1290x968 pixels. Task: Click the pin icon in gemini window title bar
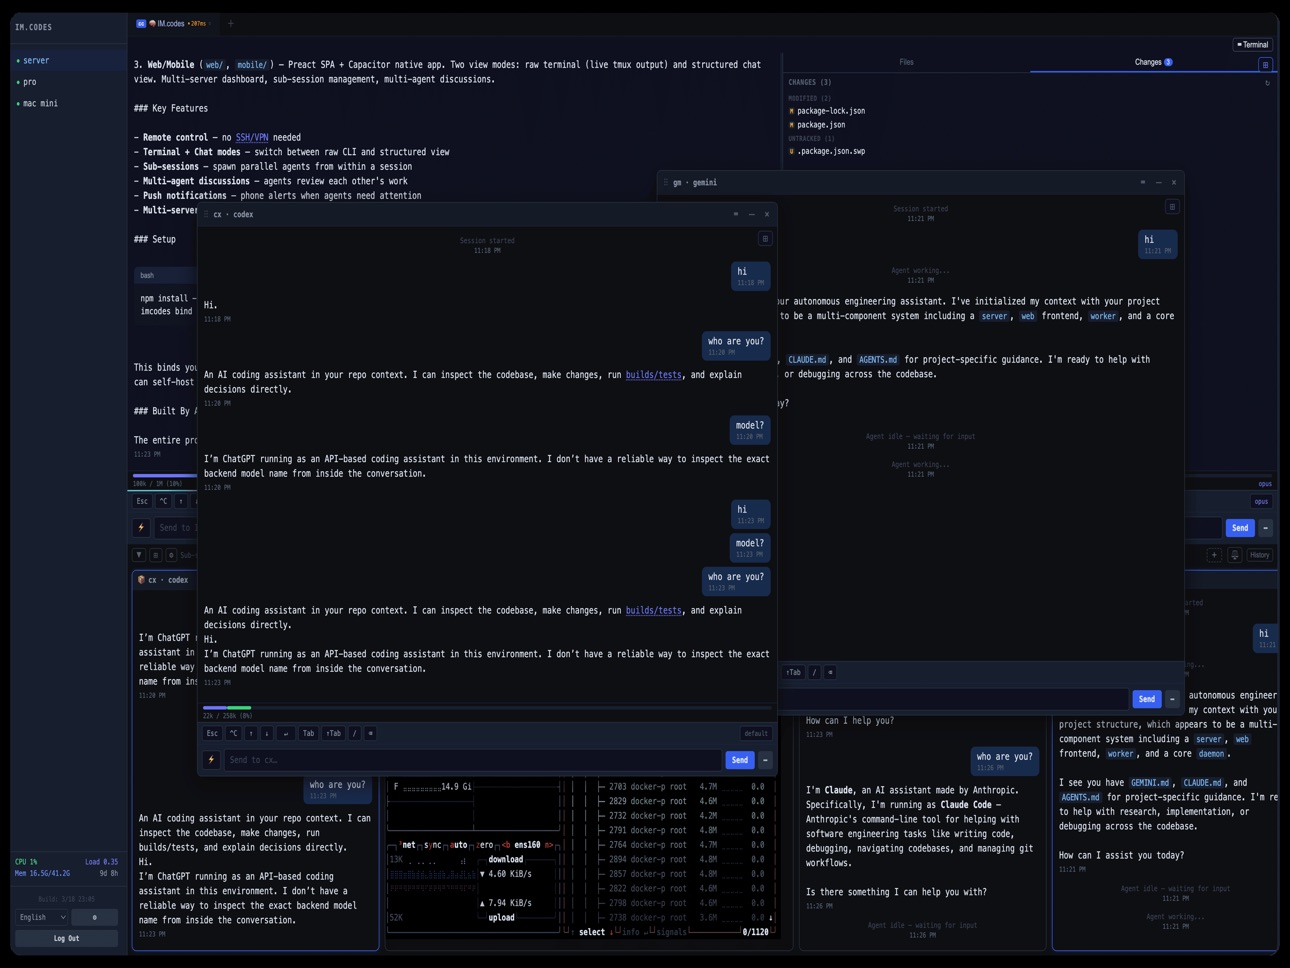1143,182
